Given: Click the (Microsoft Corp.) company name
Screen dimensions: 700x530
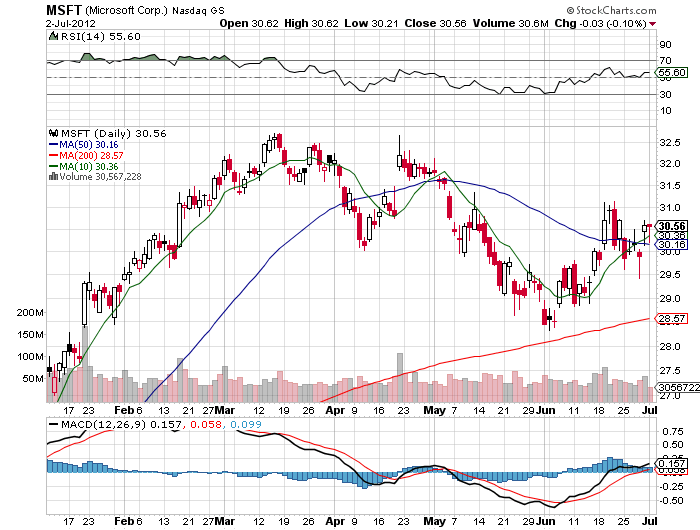Looking at the screenshot, I should [126, 10].
